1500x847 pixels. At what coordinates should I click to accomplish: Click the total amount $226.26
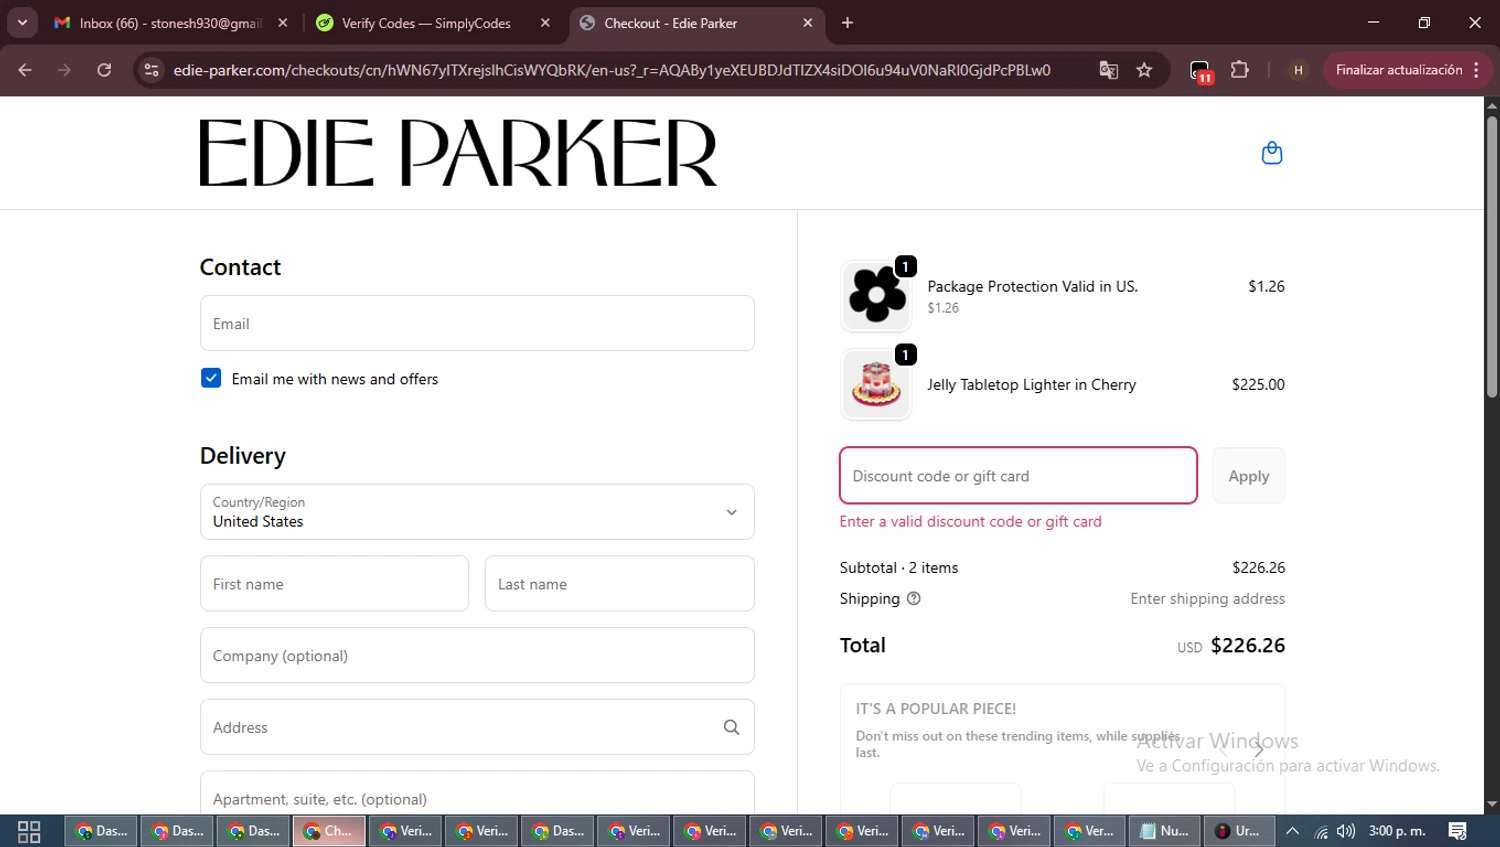(x=1248, y=645)
